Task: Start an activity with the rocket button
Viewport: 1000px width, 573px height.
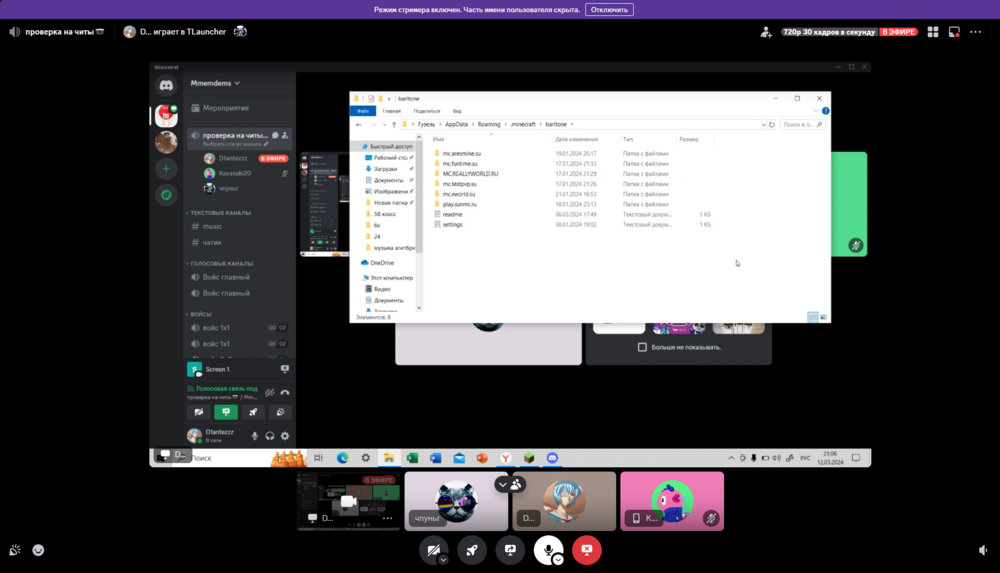Action: point(472,550)
